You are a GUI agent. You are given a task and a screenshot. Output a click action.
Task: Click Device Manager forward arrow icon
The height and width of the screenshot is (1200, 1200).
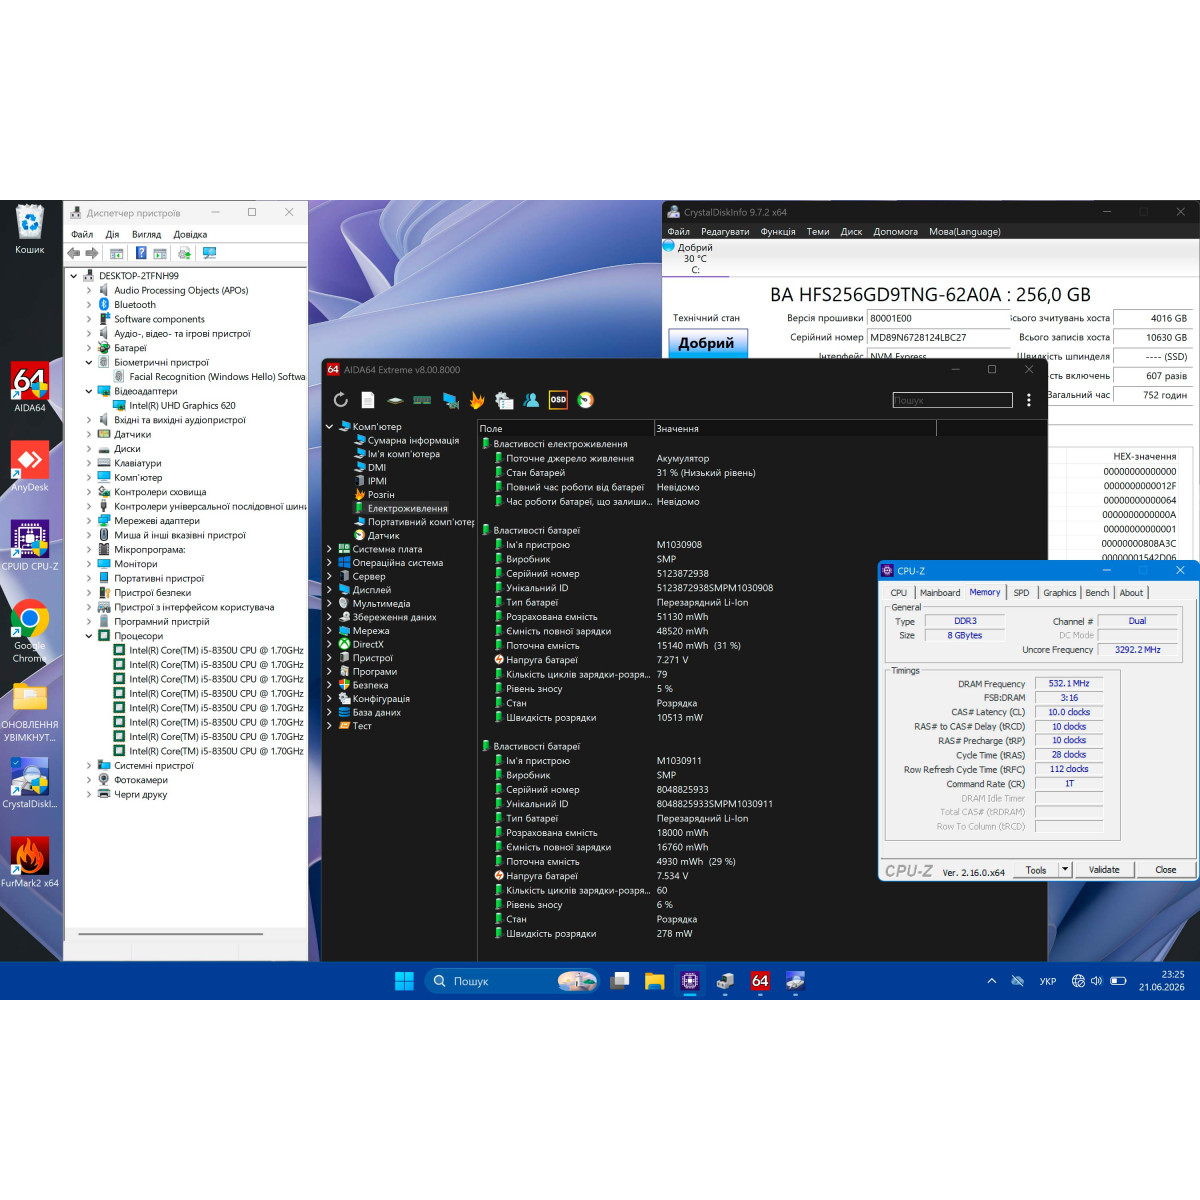[x=92, y=253]
